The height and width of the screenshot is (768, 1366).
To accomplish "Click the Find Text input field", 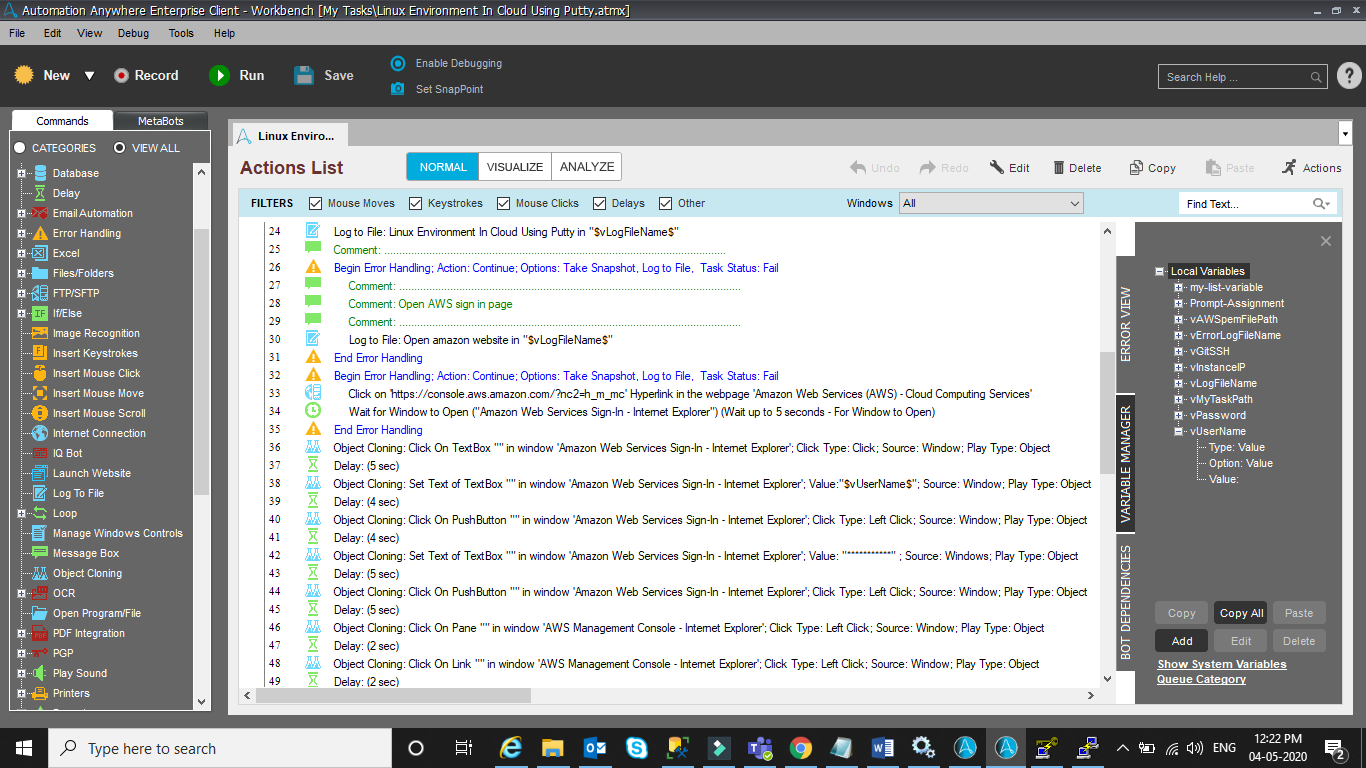I will [x=1245, y=204].
